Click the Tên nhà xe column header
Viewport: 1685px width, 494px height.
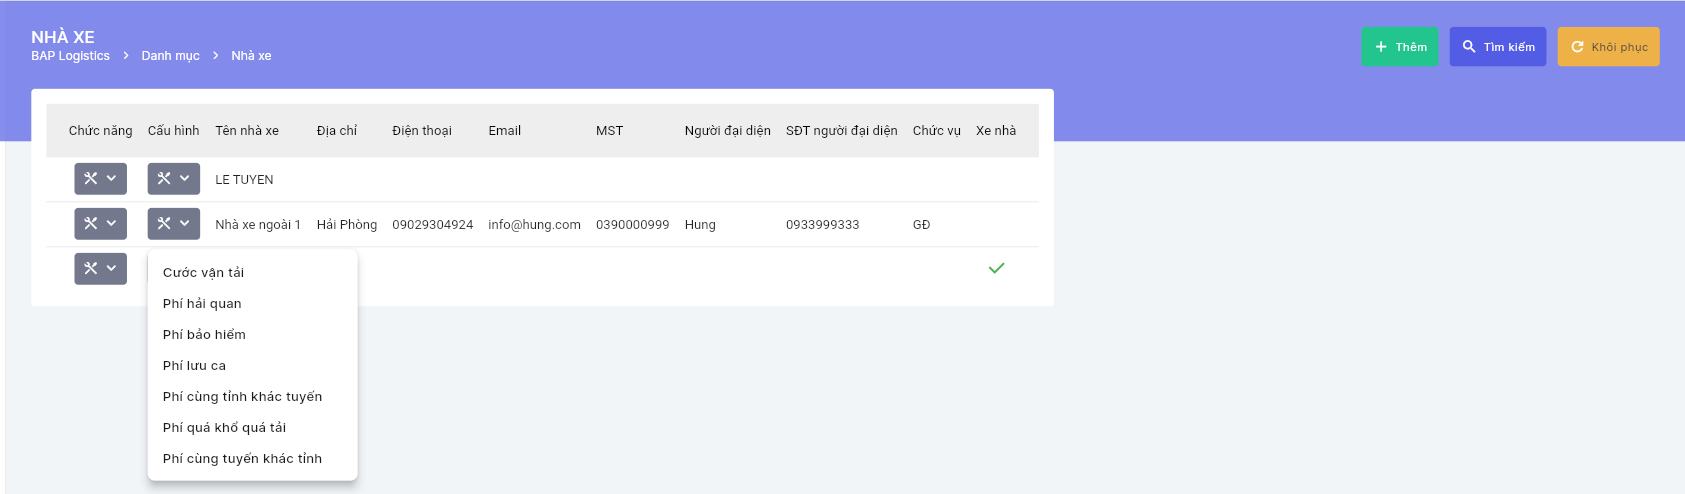tap(247, 131)
